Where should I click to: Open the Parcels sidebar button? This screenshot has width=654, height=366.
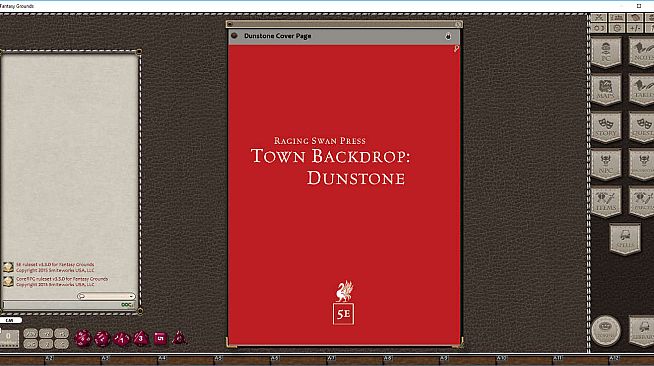642,202
